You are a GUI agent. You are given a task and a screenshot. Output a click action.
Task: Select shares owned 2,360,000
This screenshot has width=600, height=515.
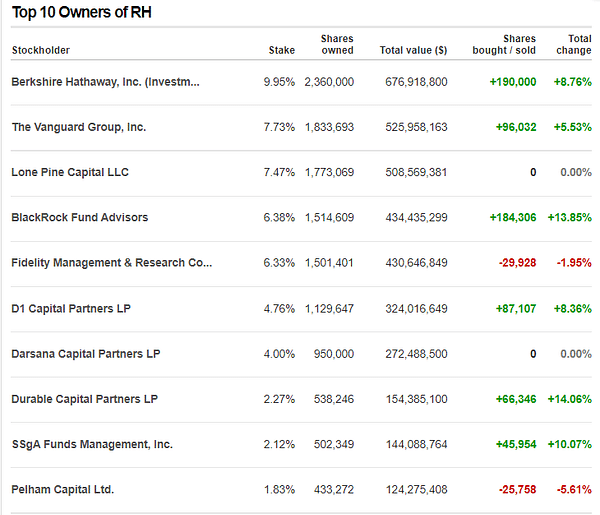pyautogui.click(x=329, y=82)
